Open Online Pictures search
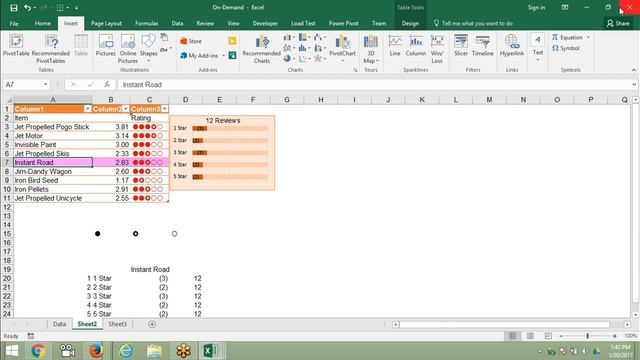This screenshot has width=640, height=360. tap(128, 49)
